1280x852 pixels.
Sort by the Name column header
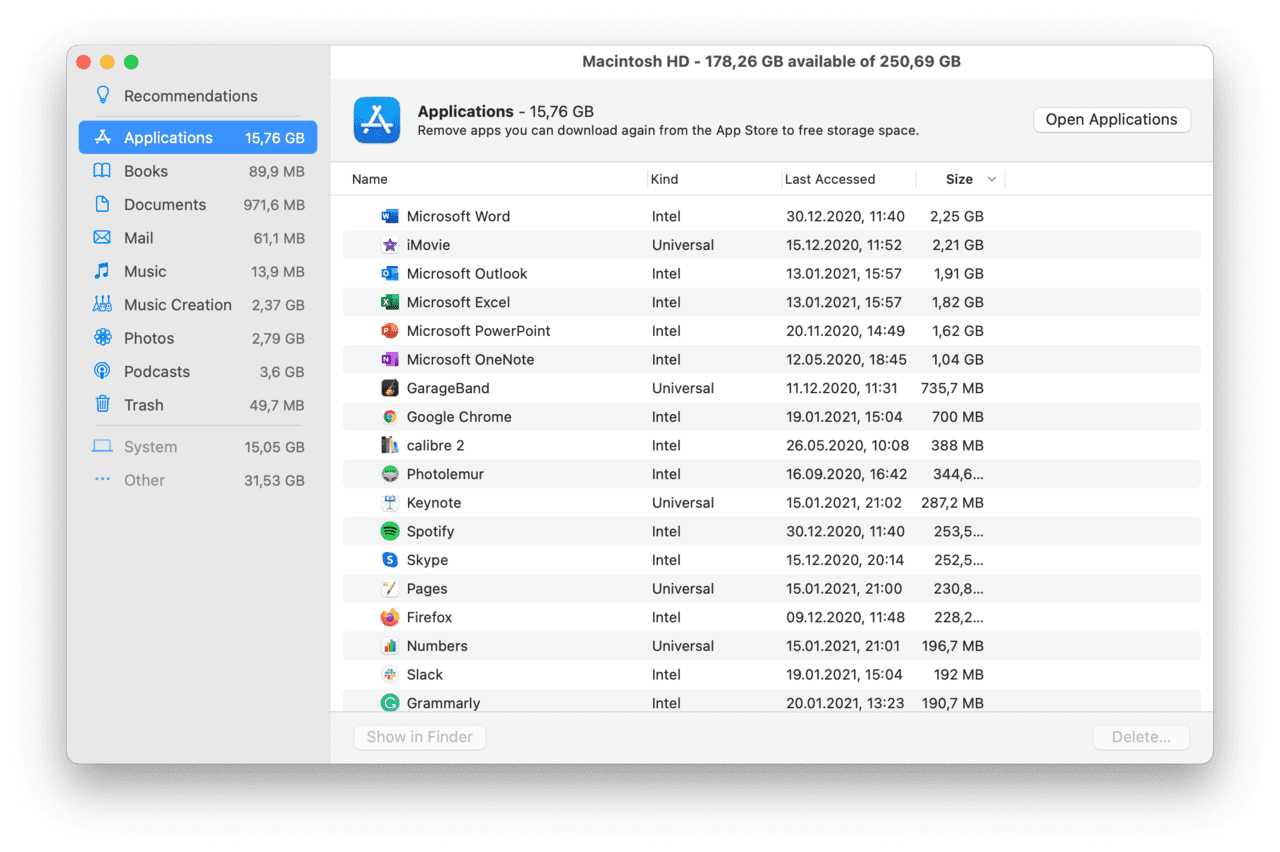tap(370, 179)
